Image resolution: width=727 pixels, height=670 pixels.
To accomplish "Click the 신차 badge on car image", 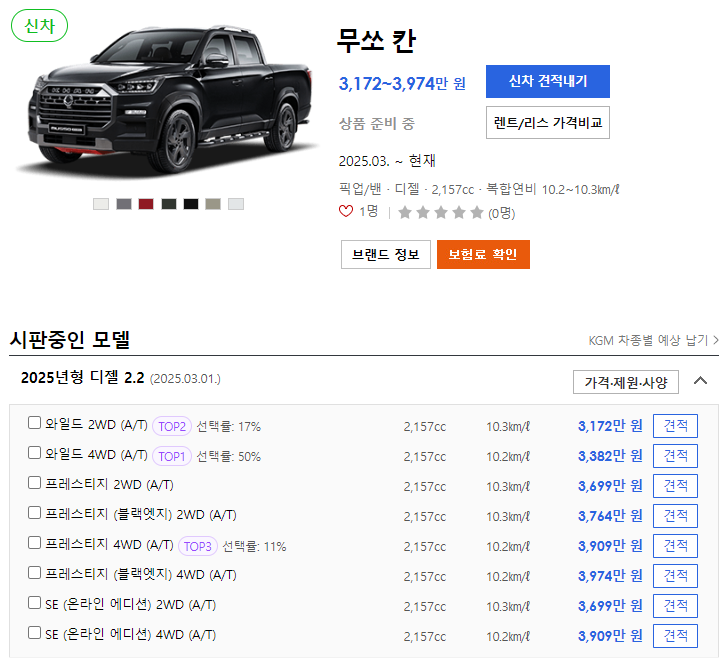I will [x=39, y=26].
